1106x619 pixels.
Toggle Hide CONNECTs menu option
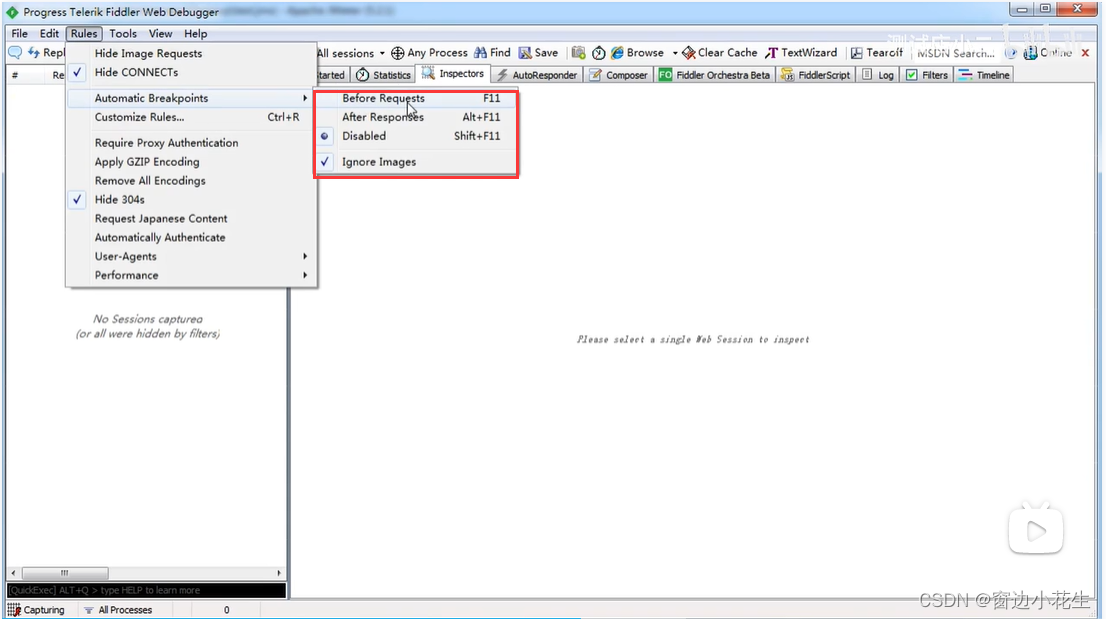click(x=191, y=73)
